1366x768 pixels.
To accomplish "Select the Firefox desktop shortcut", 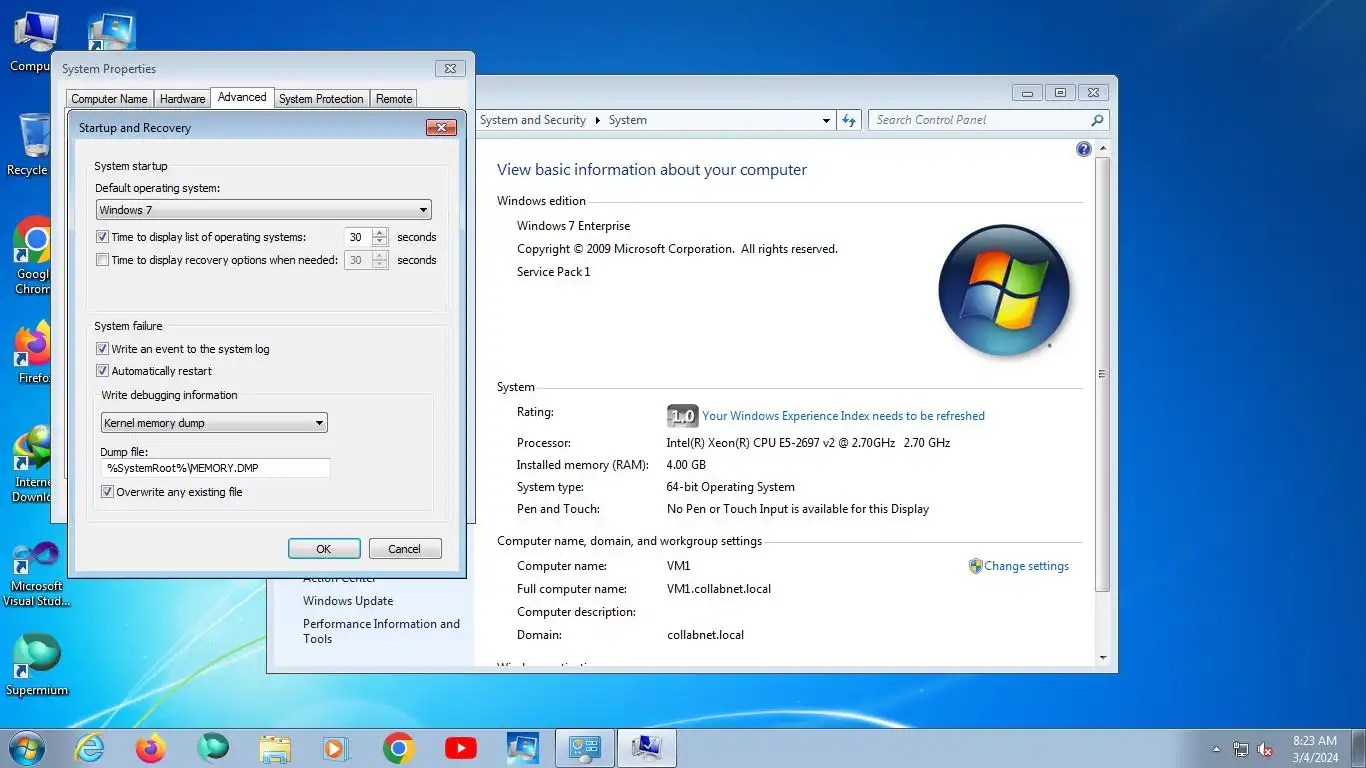I will [x=34, y=353].
